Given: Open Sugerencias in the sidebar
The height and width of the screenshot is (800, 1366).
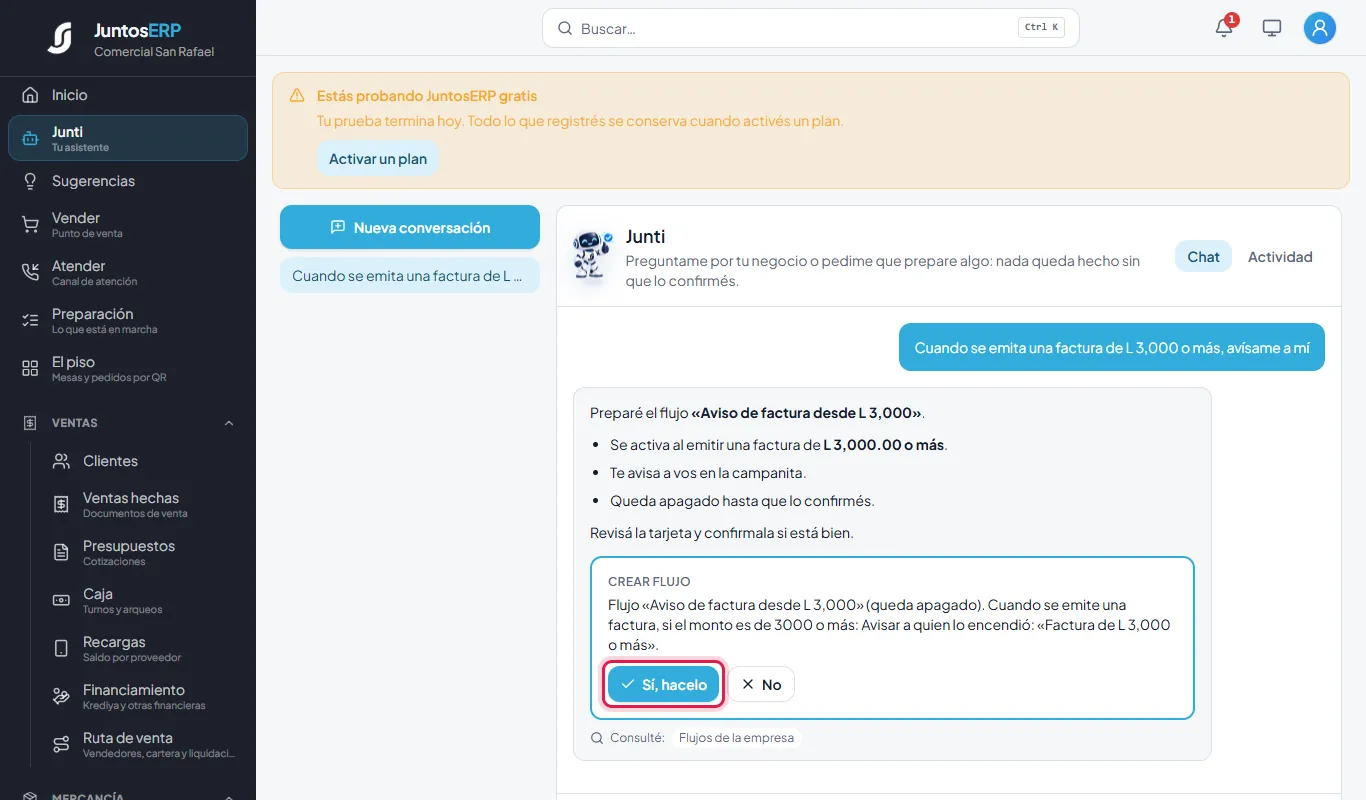Looking at the screenshot, I should [128, 181].
